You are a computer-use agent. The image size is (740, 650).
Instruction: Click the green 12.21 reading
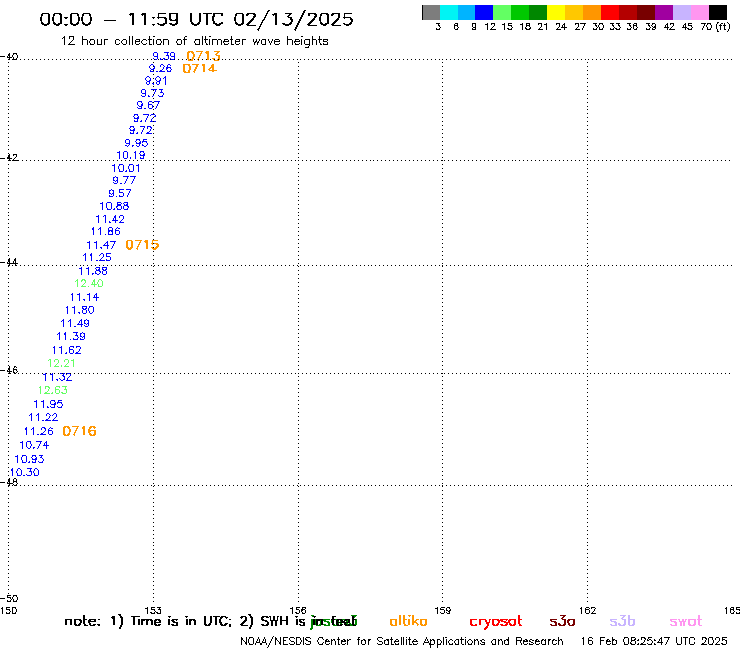(x=61, y=363)
